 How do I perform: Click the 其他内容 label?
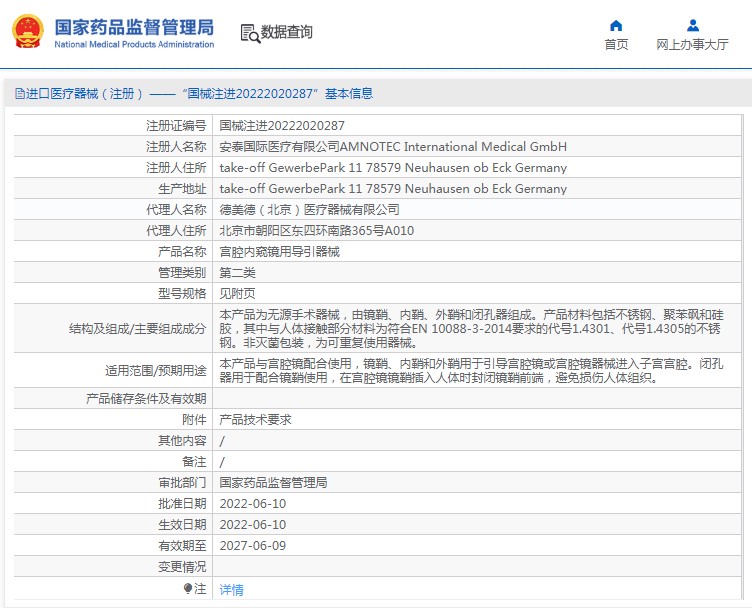182,441
